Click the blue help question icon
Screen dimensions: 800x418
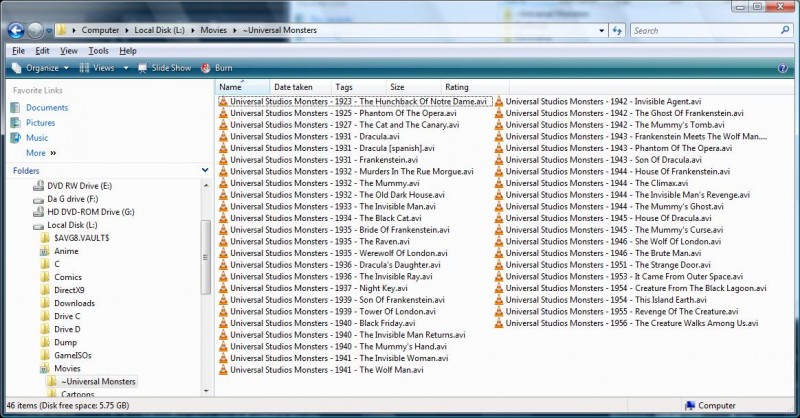(x=783, y=68)
